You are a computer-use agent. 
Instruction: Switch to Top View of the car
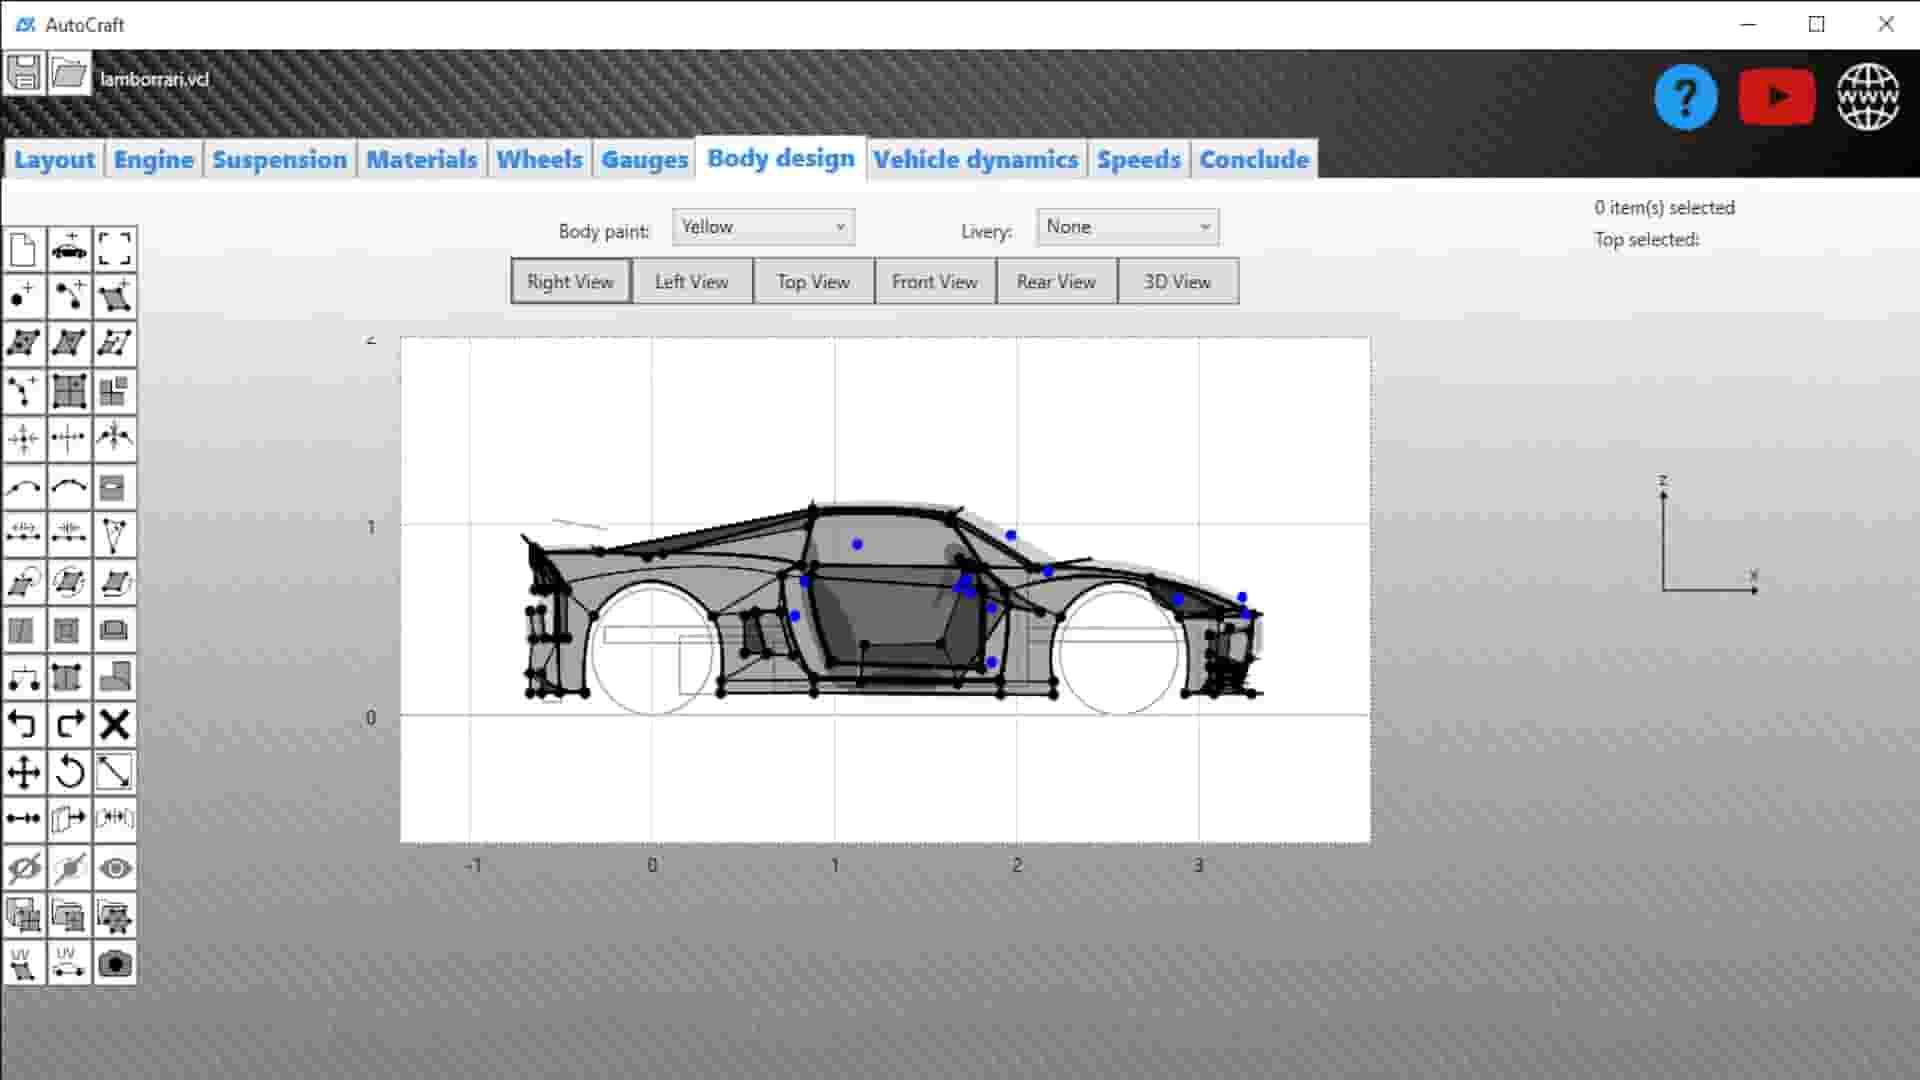(x=813, y=281)
